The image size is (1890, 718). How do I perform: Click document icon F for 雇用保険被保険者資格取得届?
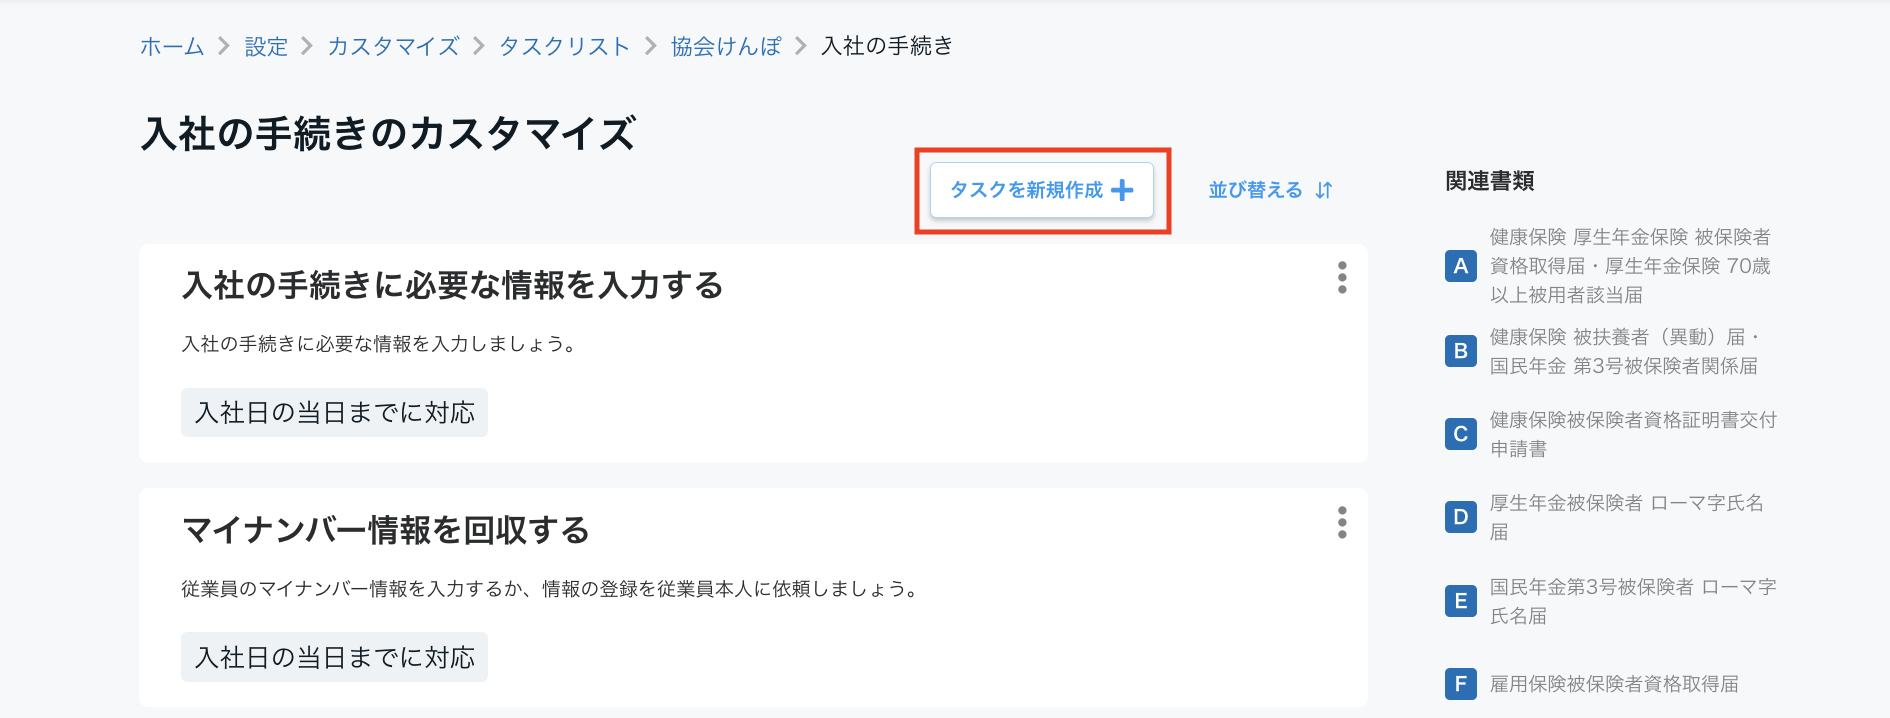click(x=1461, y=684)
